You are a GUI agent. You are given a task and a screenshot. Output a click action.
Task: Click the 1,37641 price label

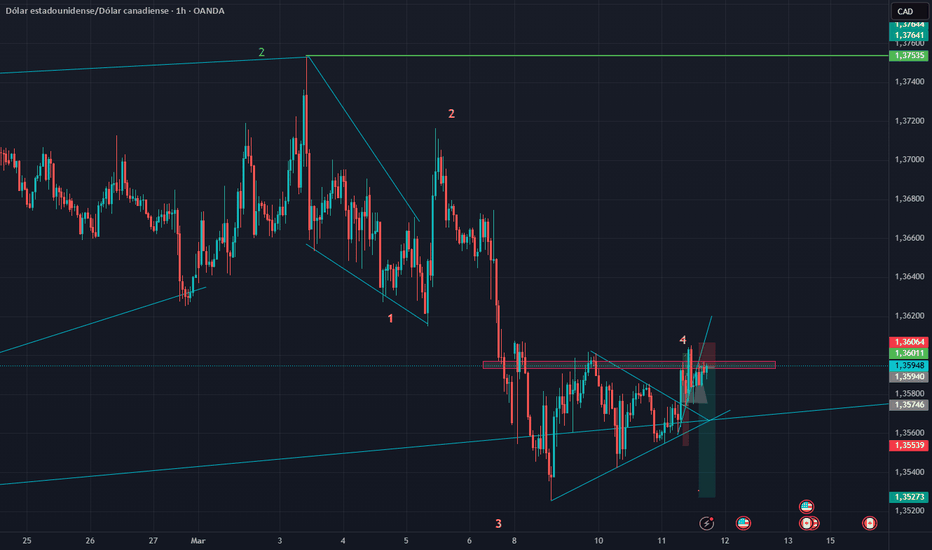pos(909,35)
